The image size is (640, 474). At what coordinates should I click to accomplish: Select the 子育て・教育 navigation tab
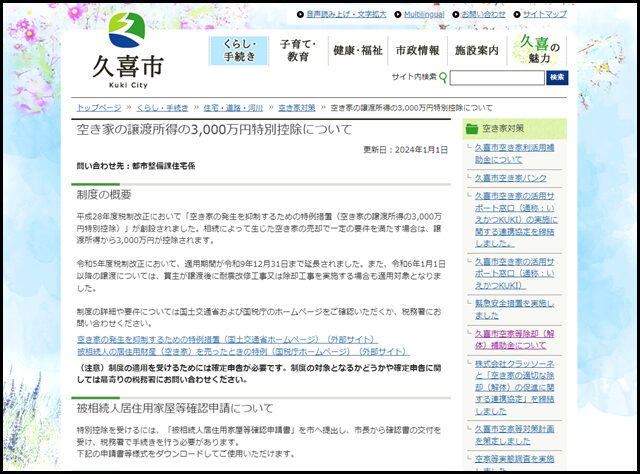(298, 51)
